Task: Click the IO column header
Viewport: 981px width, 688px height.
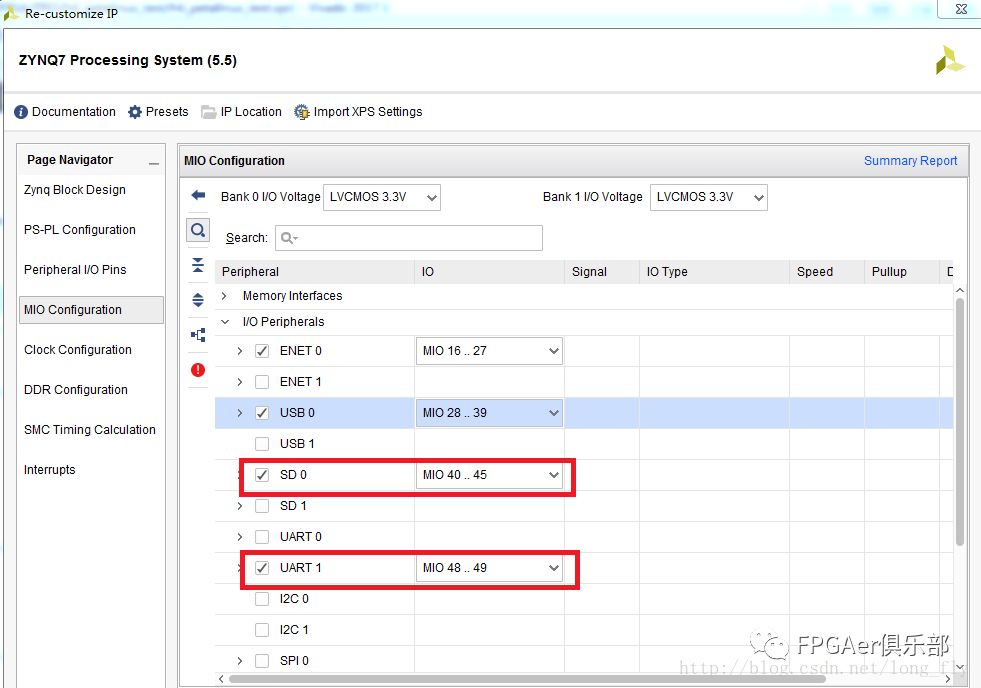Action: (x=489, y=271)
